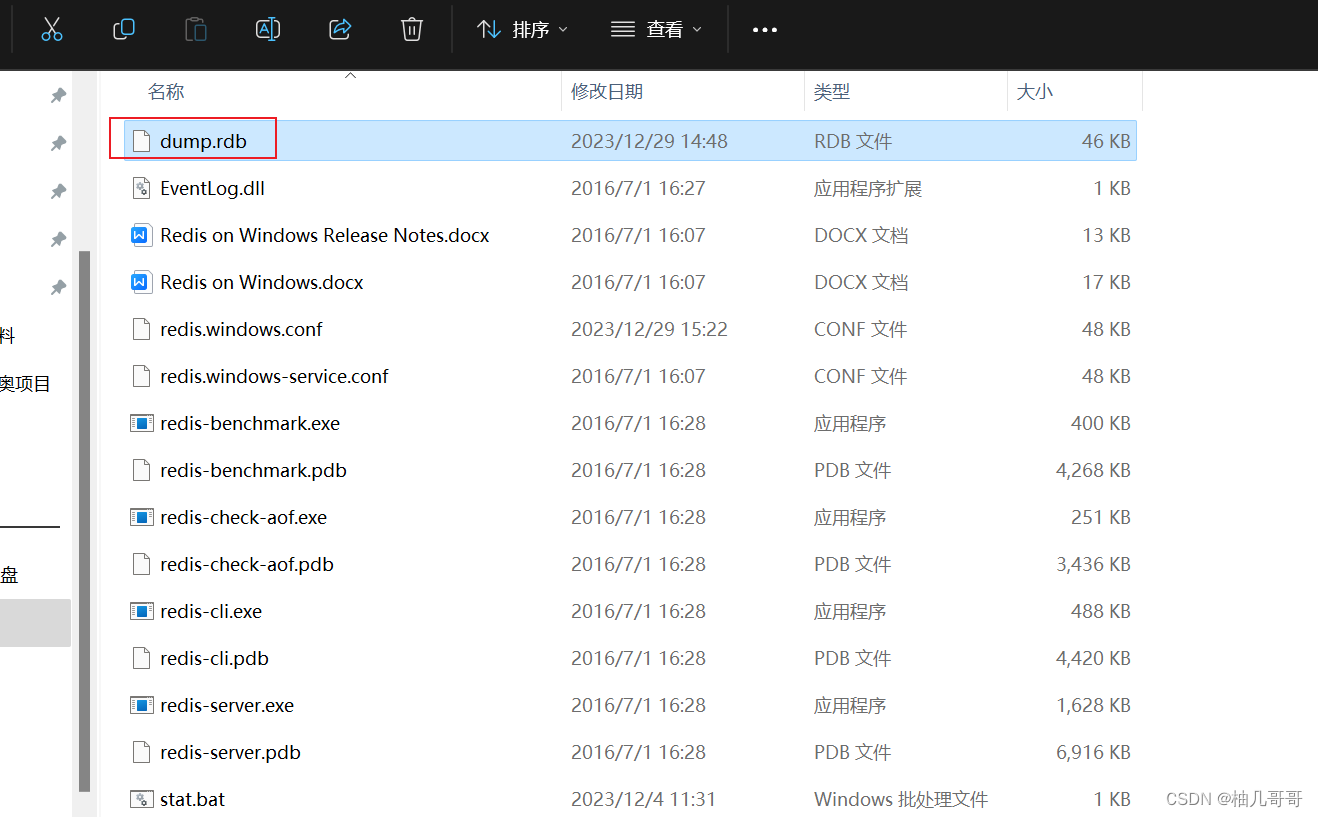Image resolution: width=1318 pixels, height=817 pixels.
Task: Click the 6,916 KB size cell
Action: click(1093, 752)
